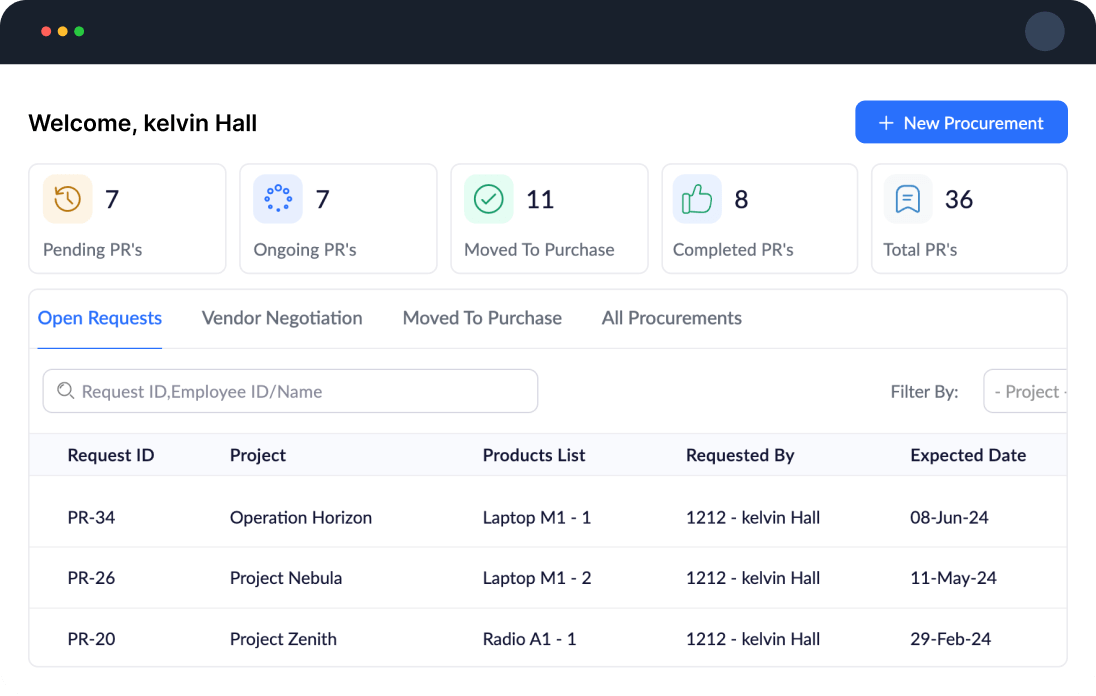This screenshot has width=1096, height=696.
Task: Select the Moved To Purchase checkmark icon
Action: click(x=488, y=199)
